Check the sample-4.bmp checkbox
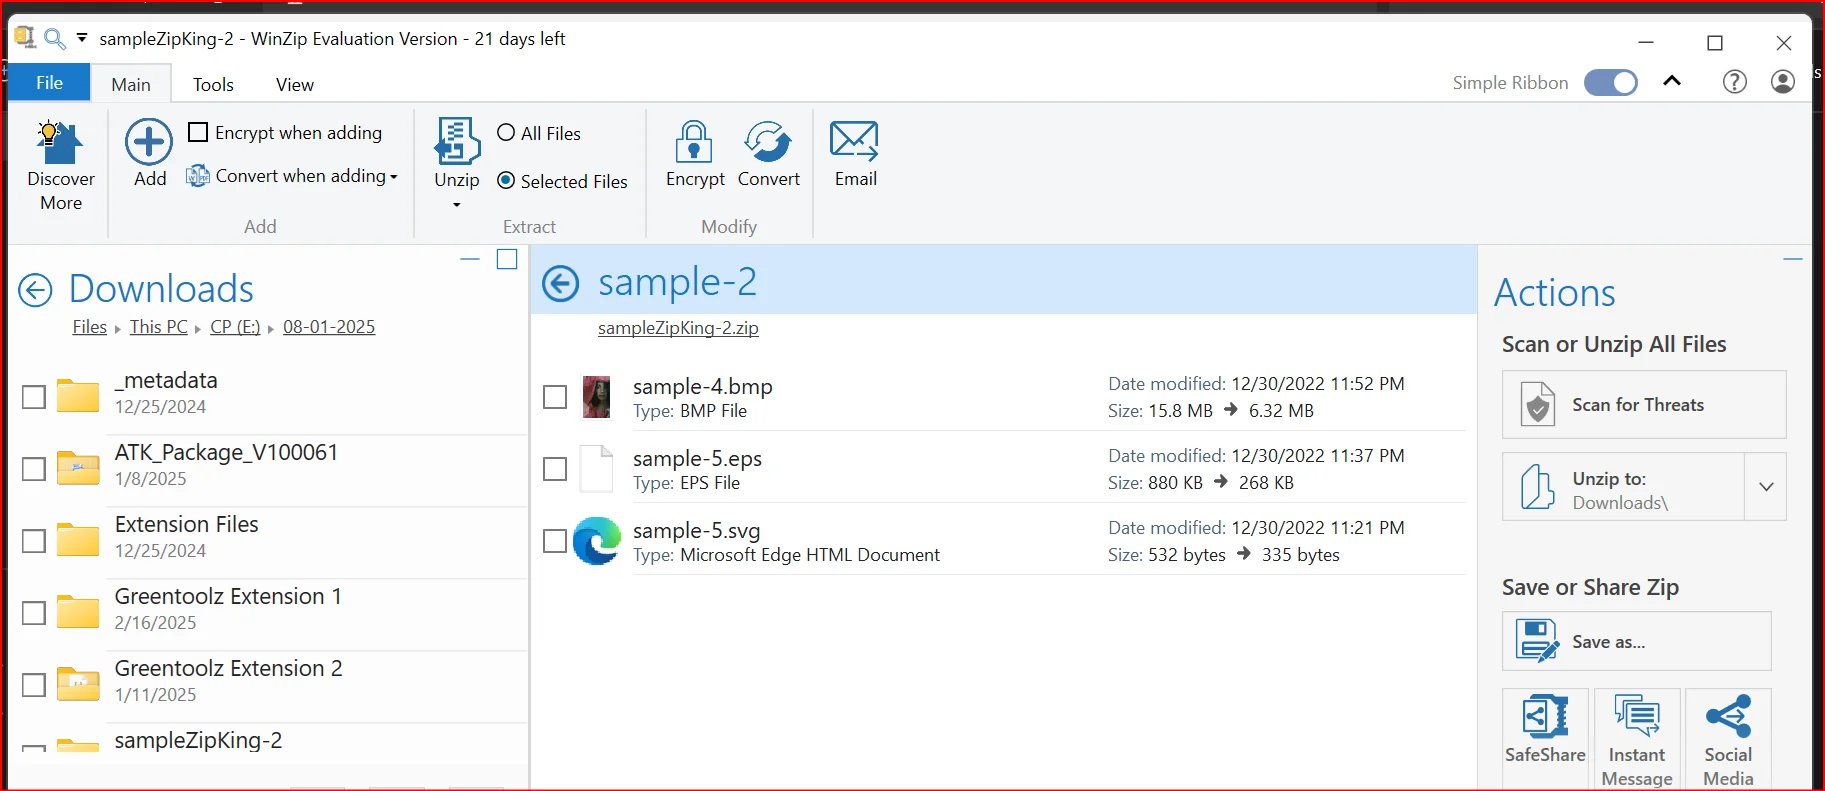The height and width of the screenshot is (791, 1825). tap(555, 397)
